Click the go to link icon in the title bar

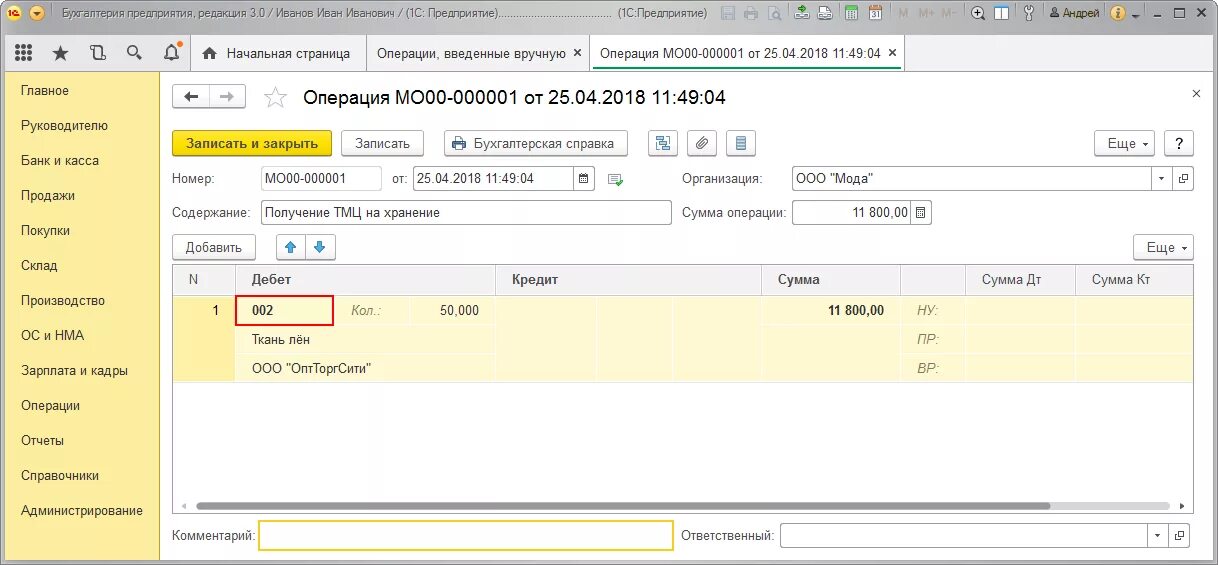tap(825, 13)
